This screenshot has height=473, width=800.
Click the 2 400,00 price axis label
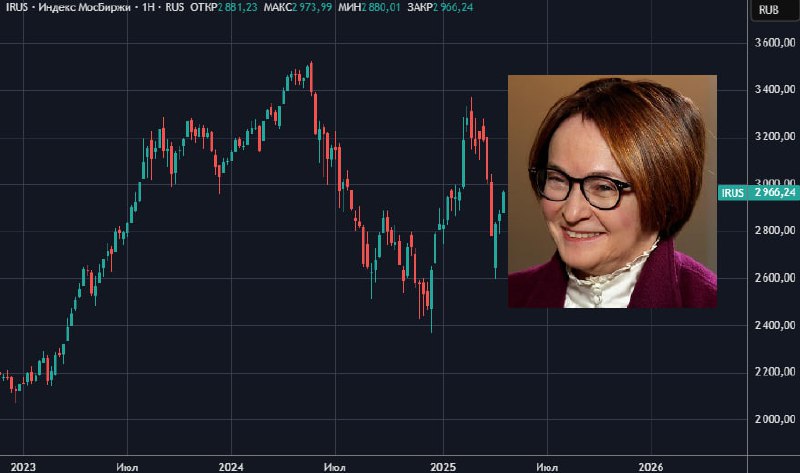774,325
